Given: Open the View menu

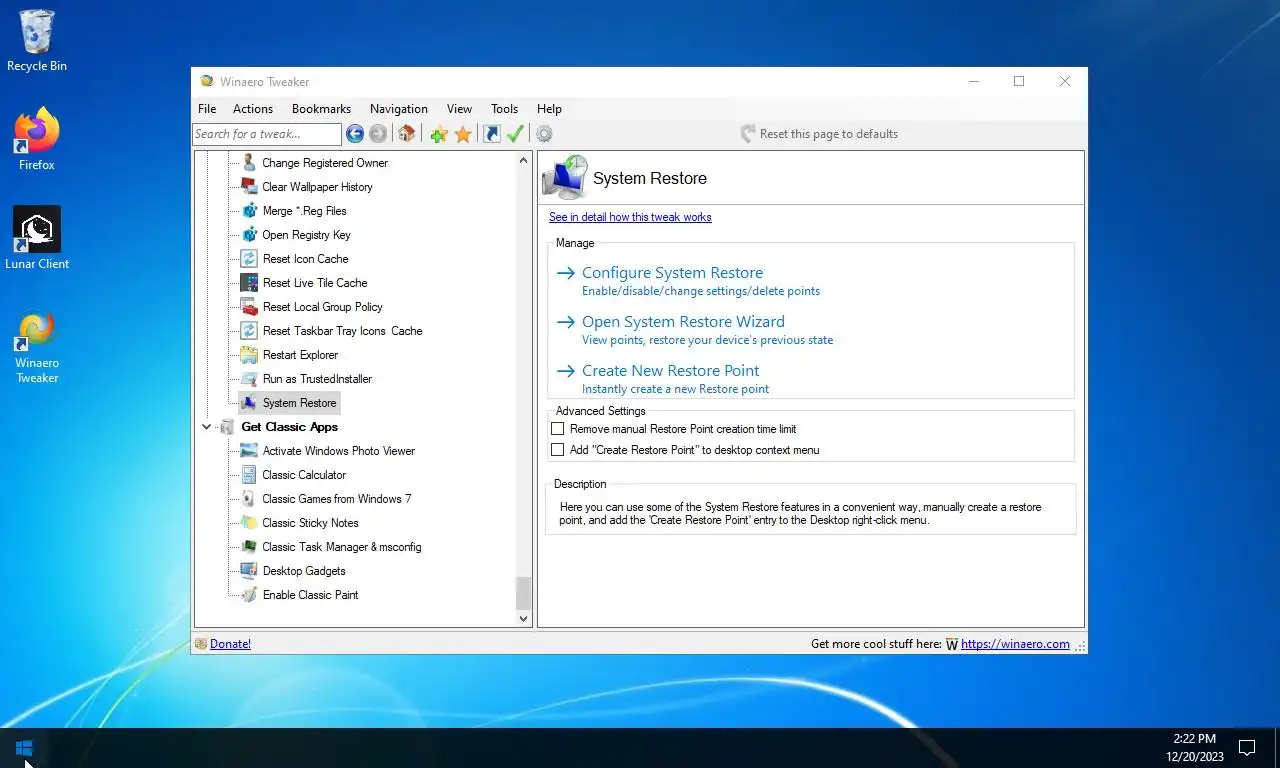Looking at the screenshot, I should coord(459,109).
